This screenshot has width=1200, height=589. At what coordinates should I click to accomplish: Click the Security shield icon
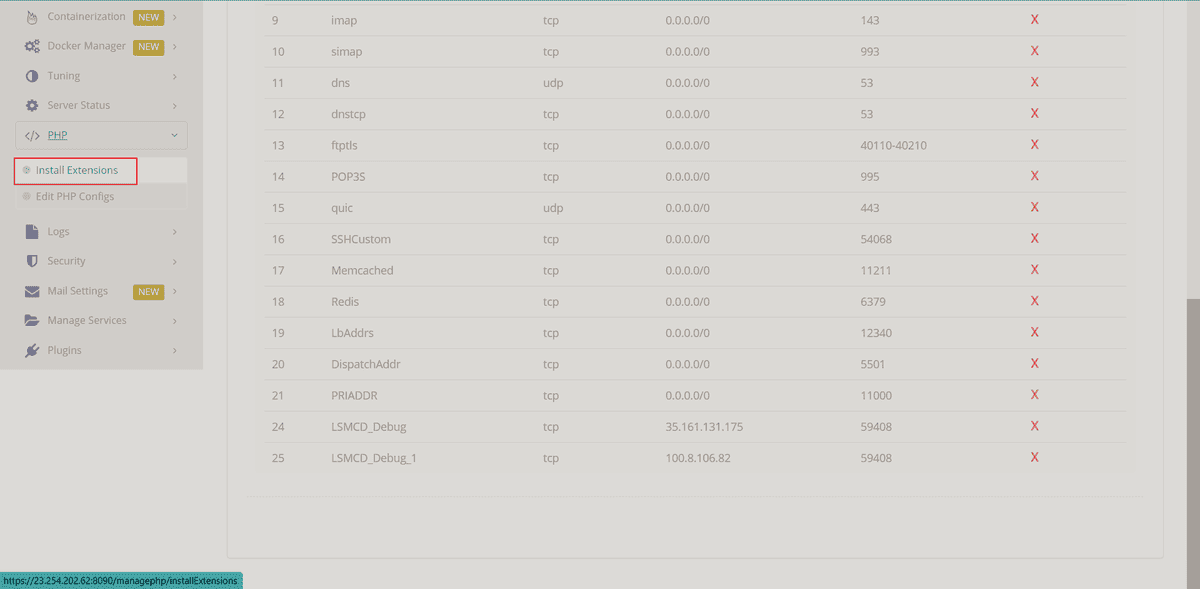32,261
